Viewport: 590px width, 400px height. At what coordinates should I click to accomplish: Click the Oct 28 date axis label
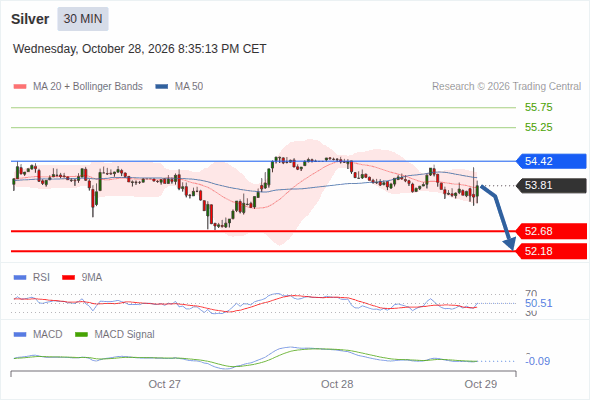(337, 384)
